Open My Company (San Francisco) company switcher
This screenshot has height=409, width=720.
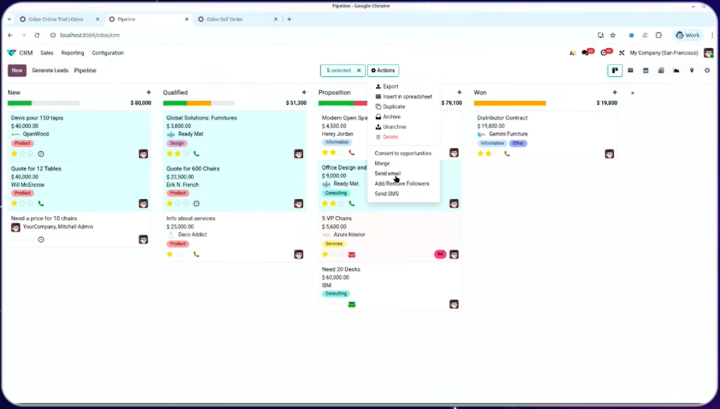pyautogui.click(x=664, y=53)
